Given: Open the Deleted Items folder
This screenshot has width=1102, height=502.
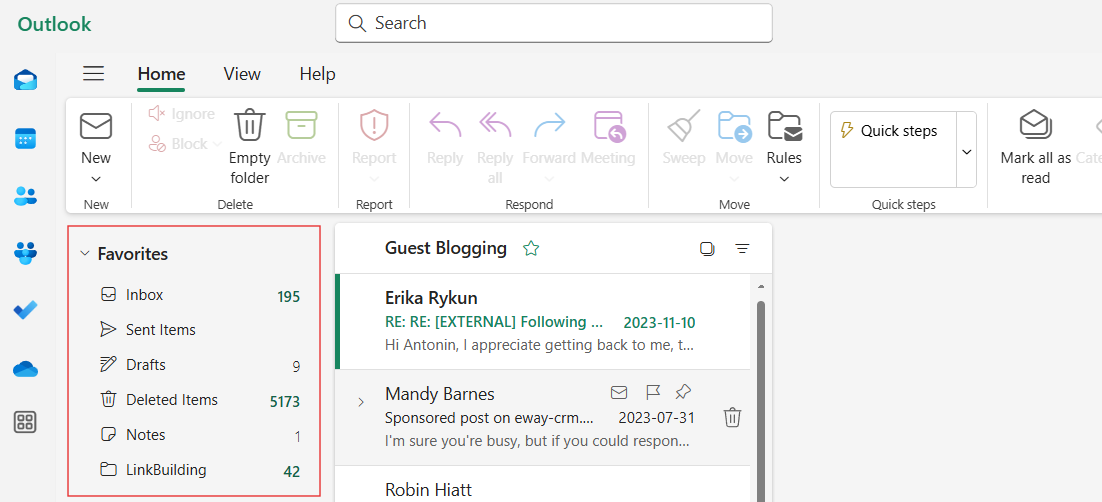Looking at the screenshot, I should (194, 400).
